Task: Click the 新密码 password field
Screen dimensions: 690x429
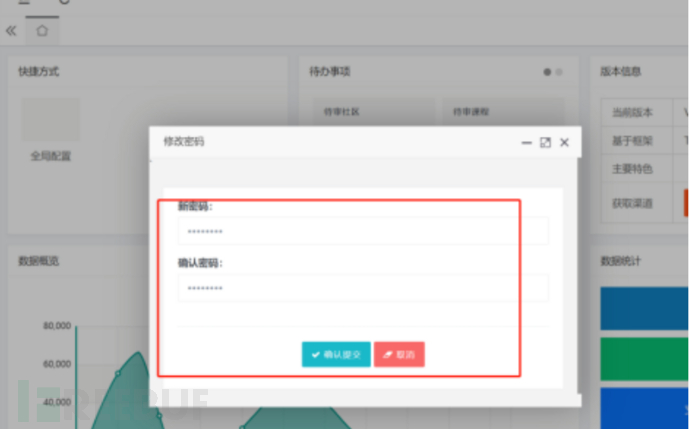Action: (363, 231)
